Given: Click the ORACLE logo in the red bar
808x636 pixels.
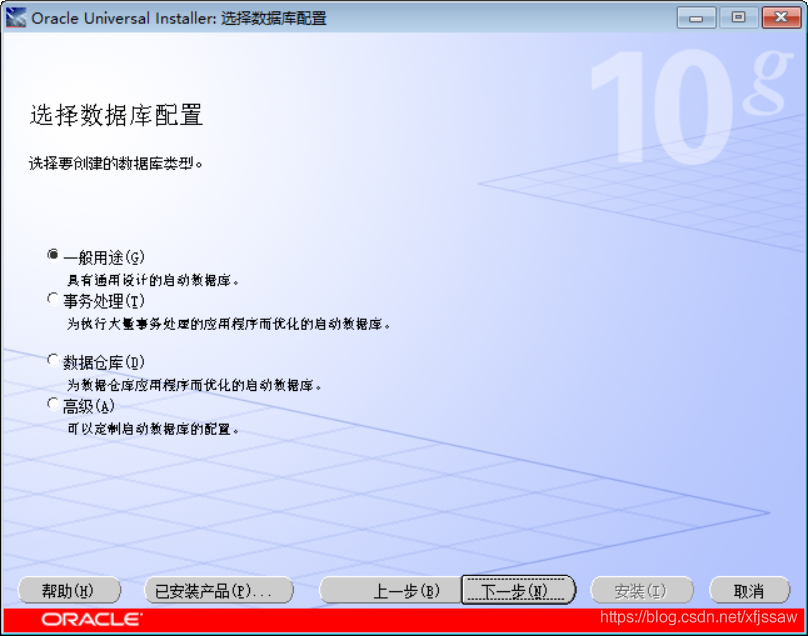Looking at the screenshot, I should coord(92,619).
